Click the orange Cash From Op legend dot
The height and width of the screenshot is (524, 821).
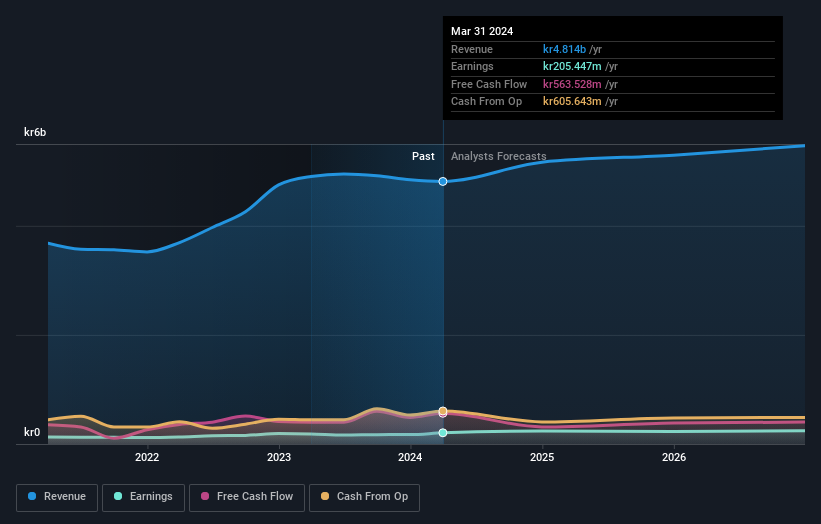click(x=325, y=496)
